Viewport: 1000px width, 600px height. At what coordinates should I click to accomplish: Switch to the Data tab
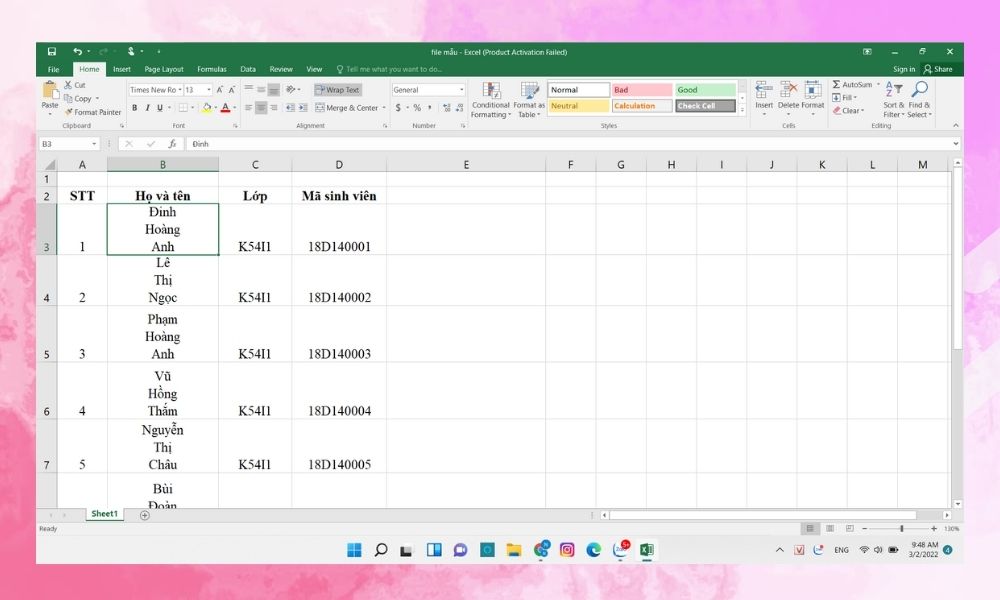(248, 69)
